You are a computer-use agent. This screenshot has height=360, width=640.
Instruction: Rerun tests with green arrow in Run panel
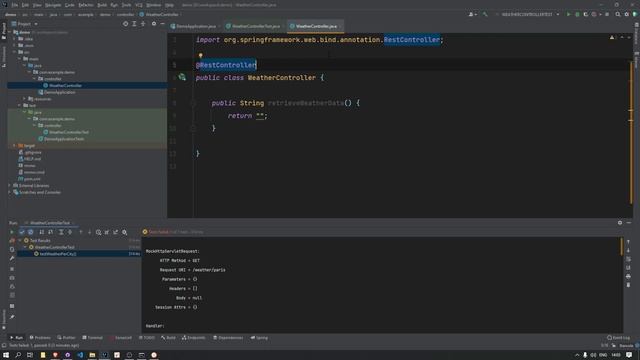pyautogui.click(x=11, y=232)
